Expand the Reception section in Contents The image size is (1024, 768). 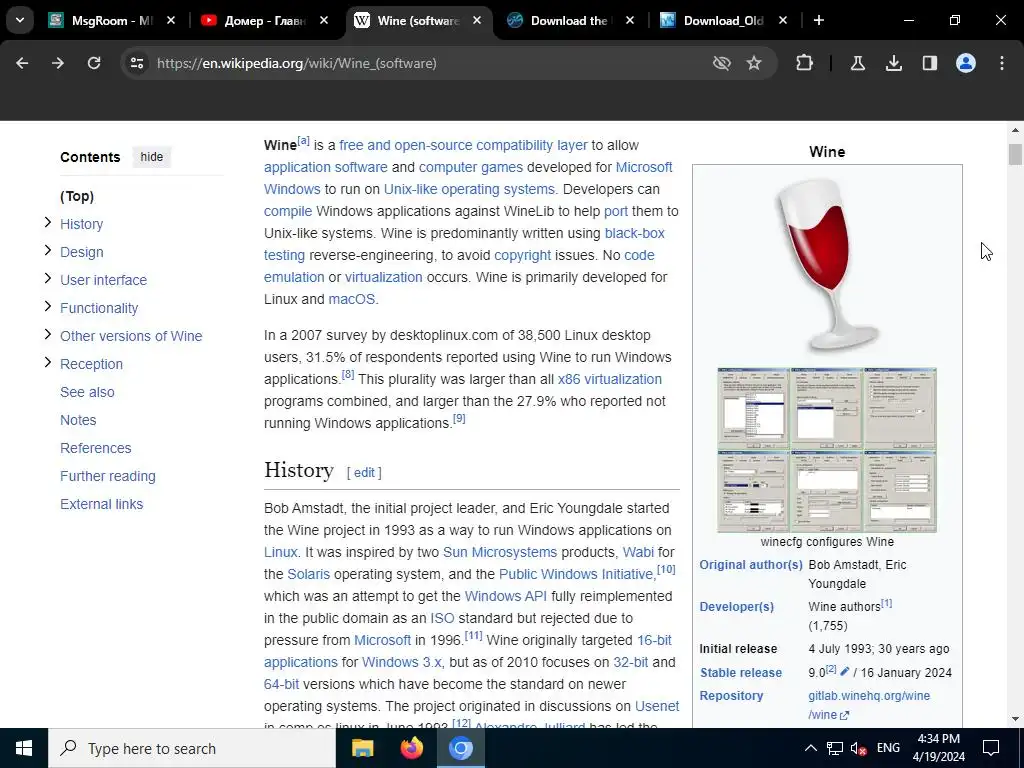click(x=47, y=362)
